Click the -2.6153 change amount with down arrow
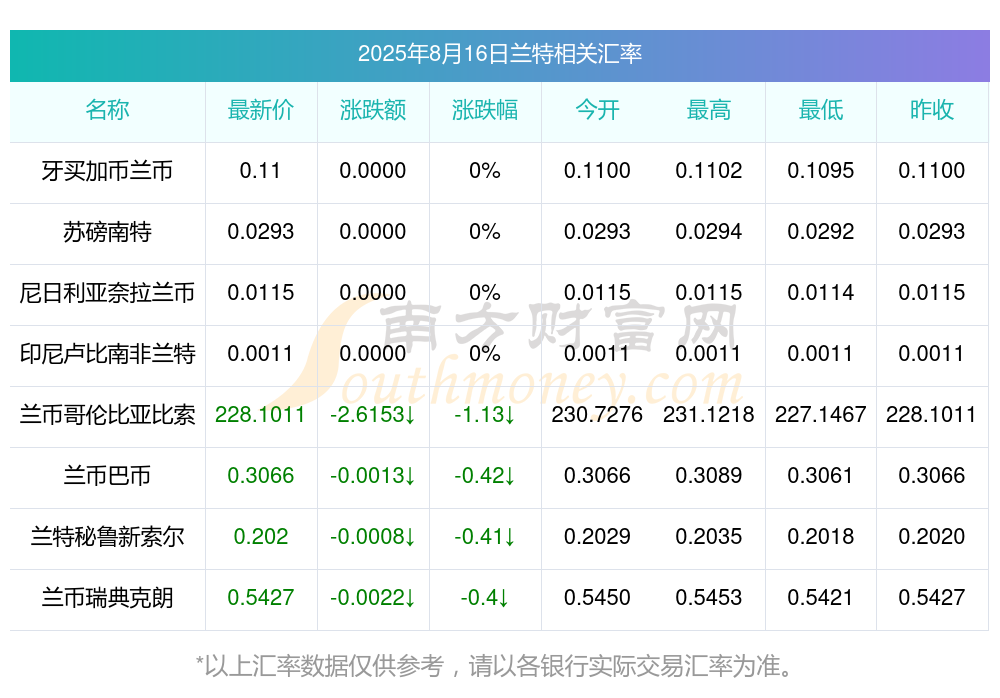Screen dimensions: 1000x698 (x=373, y=415)
